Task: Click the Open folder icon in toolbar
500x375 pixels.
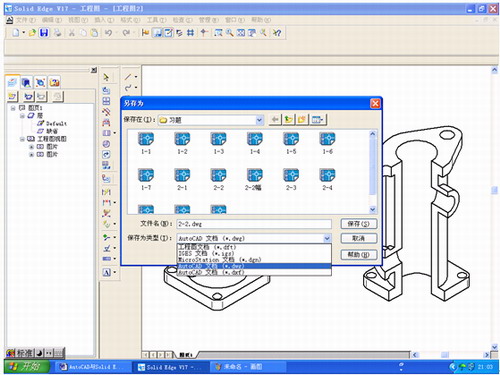Action: point(32,33)
